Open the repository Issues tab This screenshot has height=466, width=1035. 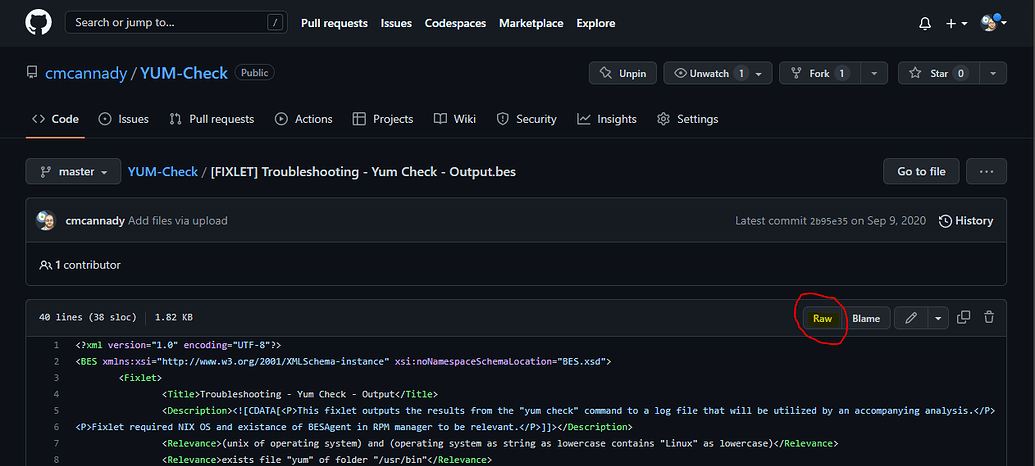123,119
